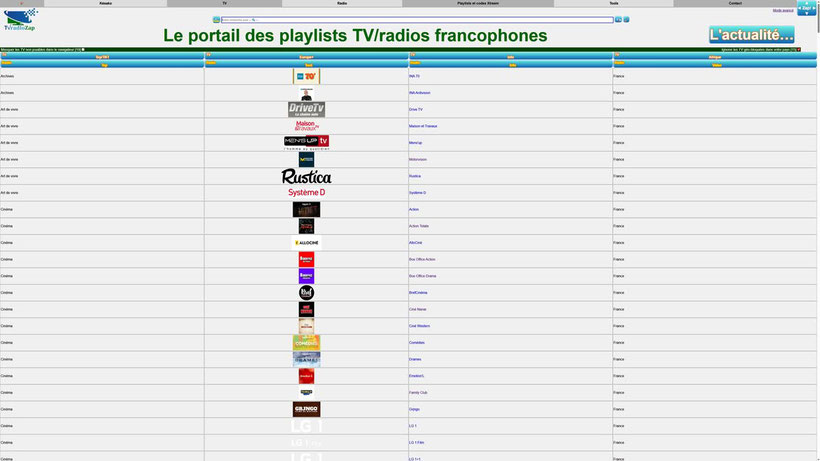This screenshot has width=820, height=461.
Task: Open the Family Club channel logo
Action: pos(306,393)
